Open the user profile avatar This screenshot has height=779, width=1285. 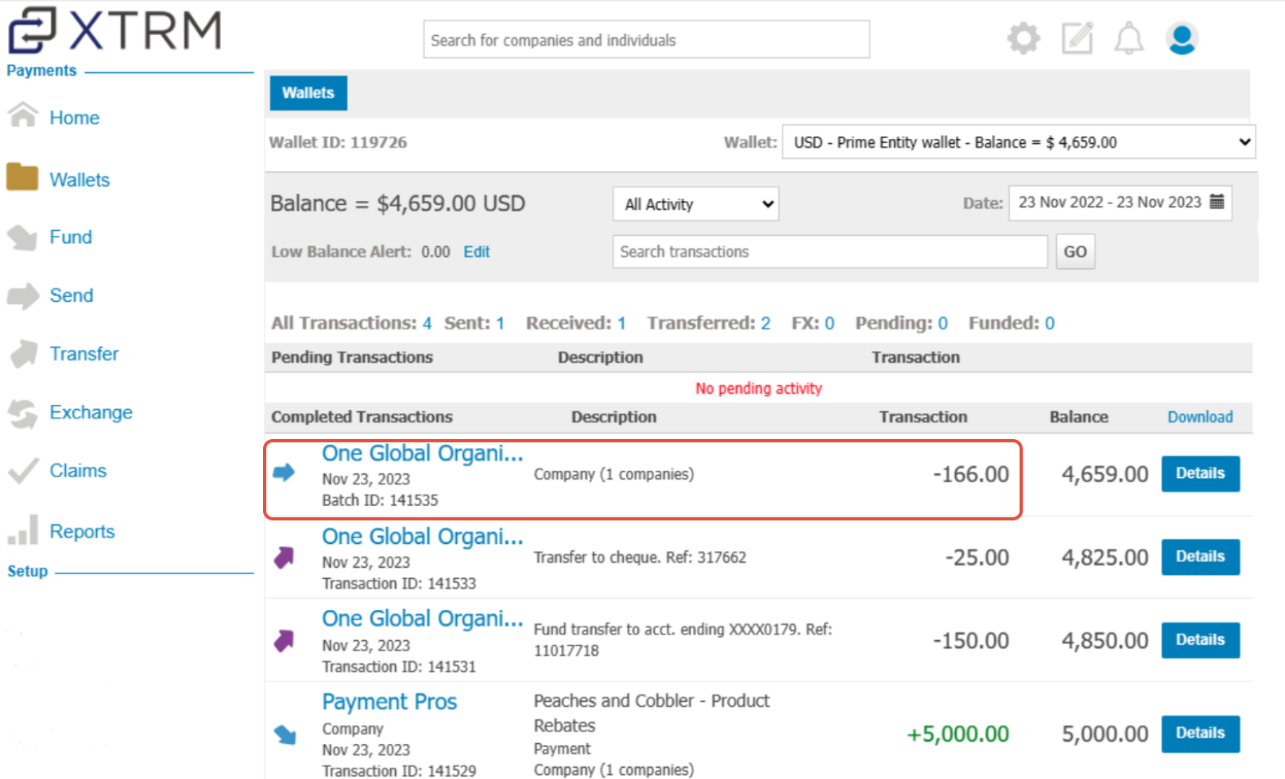point(1182,39)
